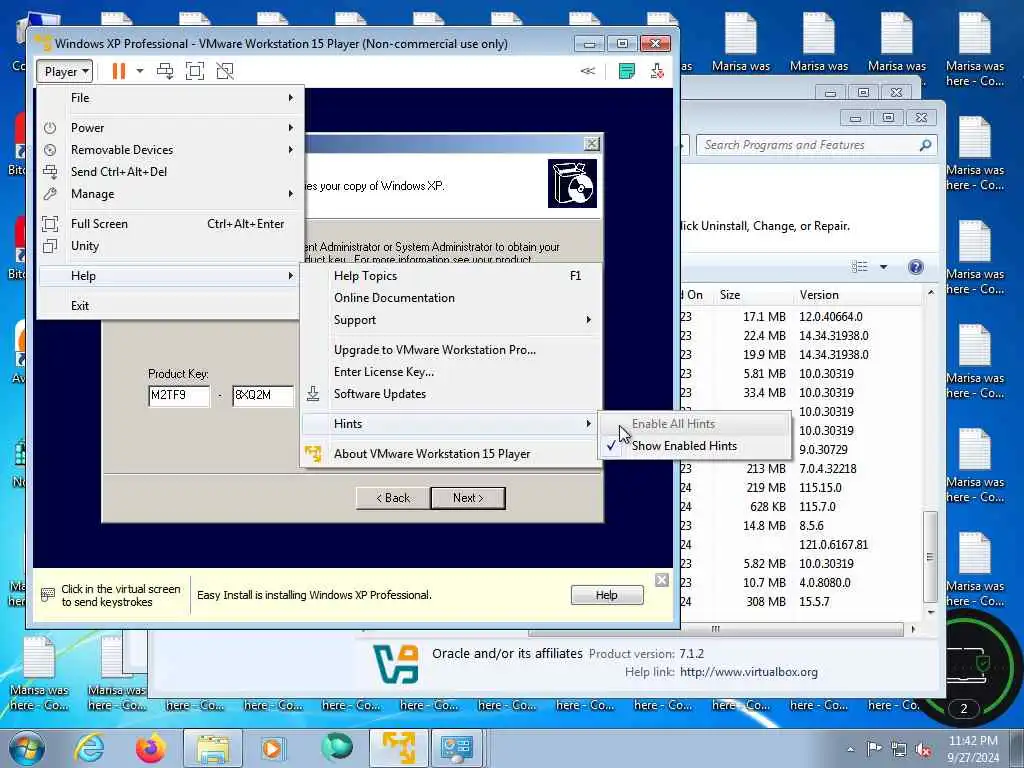Dismiss the Easy Install notification bar
The height and width of the screenshot is (768, 1024).
coord(662,580)
